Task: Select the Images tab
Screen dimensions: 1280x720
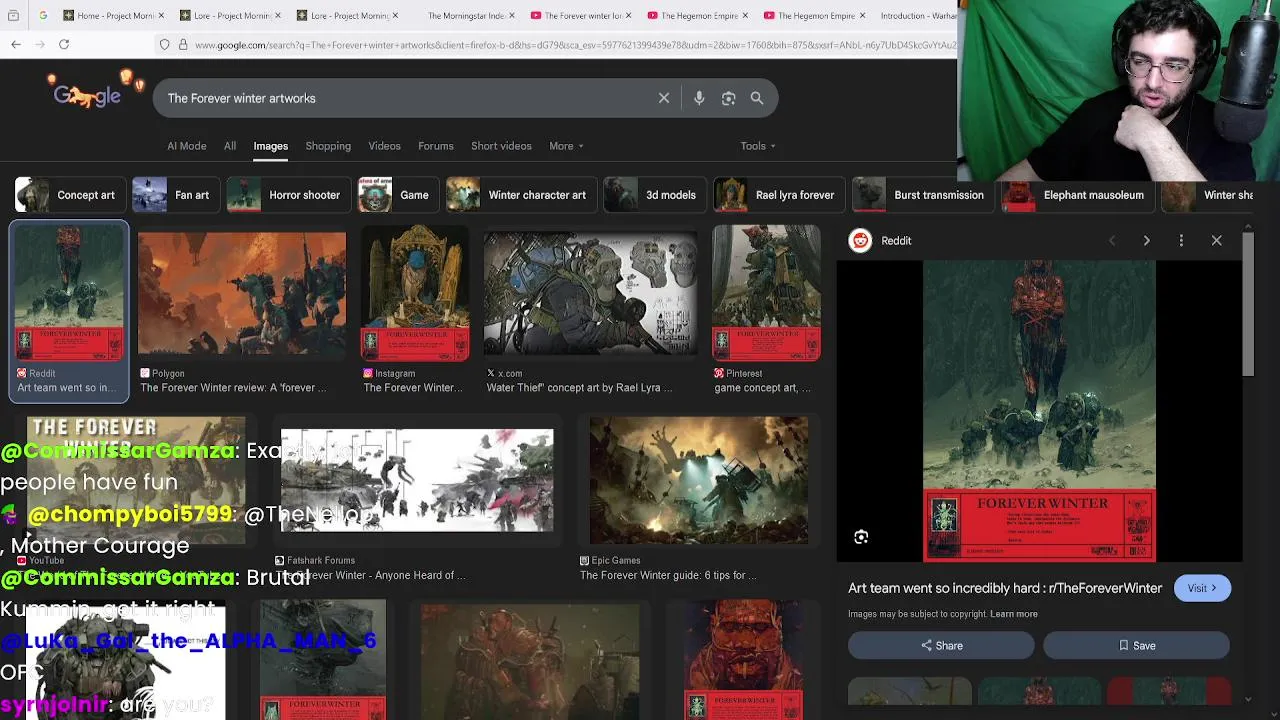Action: pyautogui.click(x=270, y=146)
